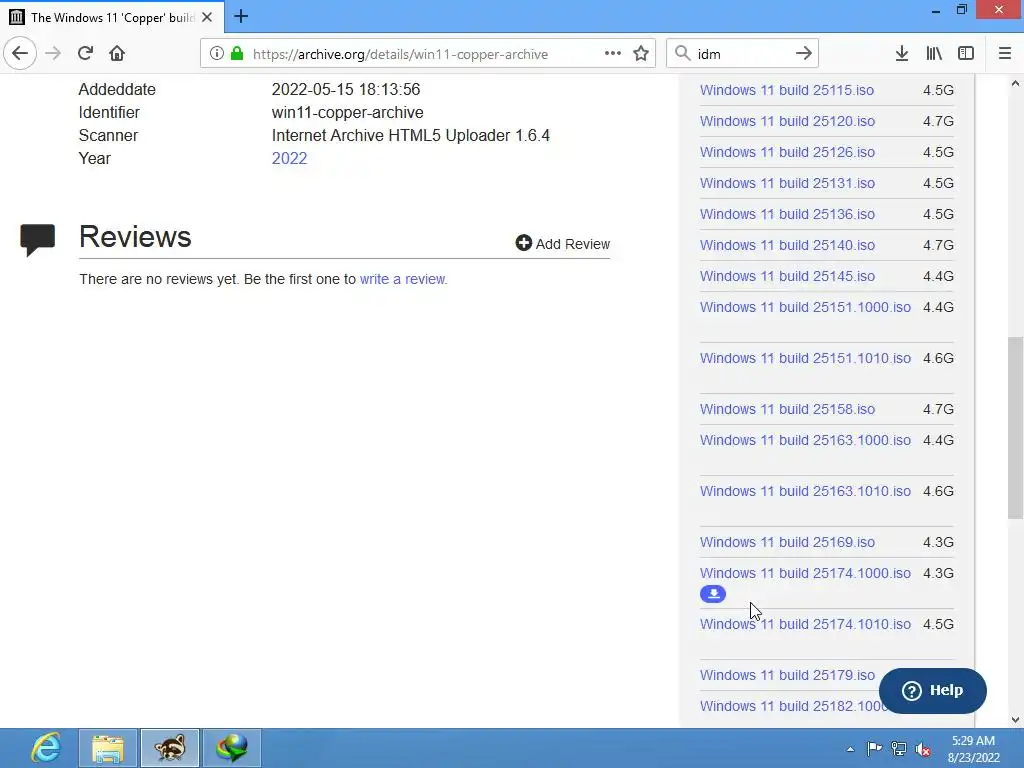This screenshot has width=1024, height=768.
Task: Download Windows 11 build 25115.iso
Action: click(787, 90)
